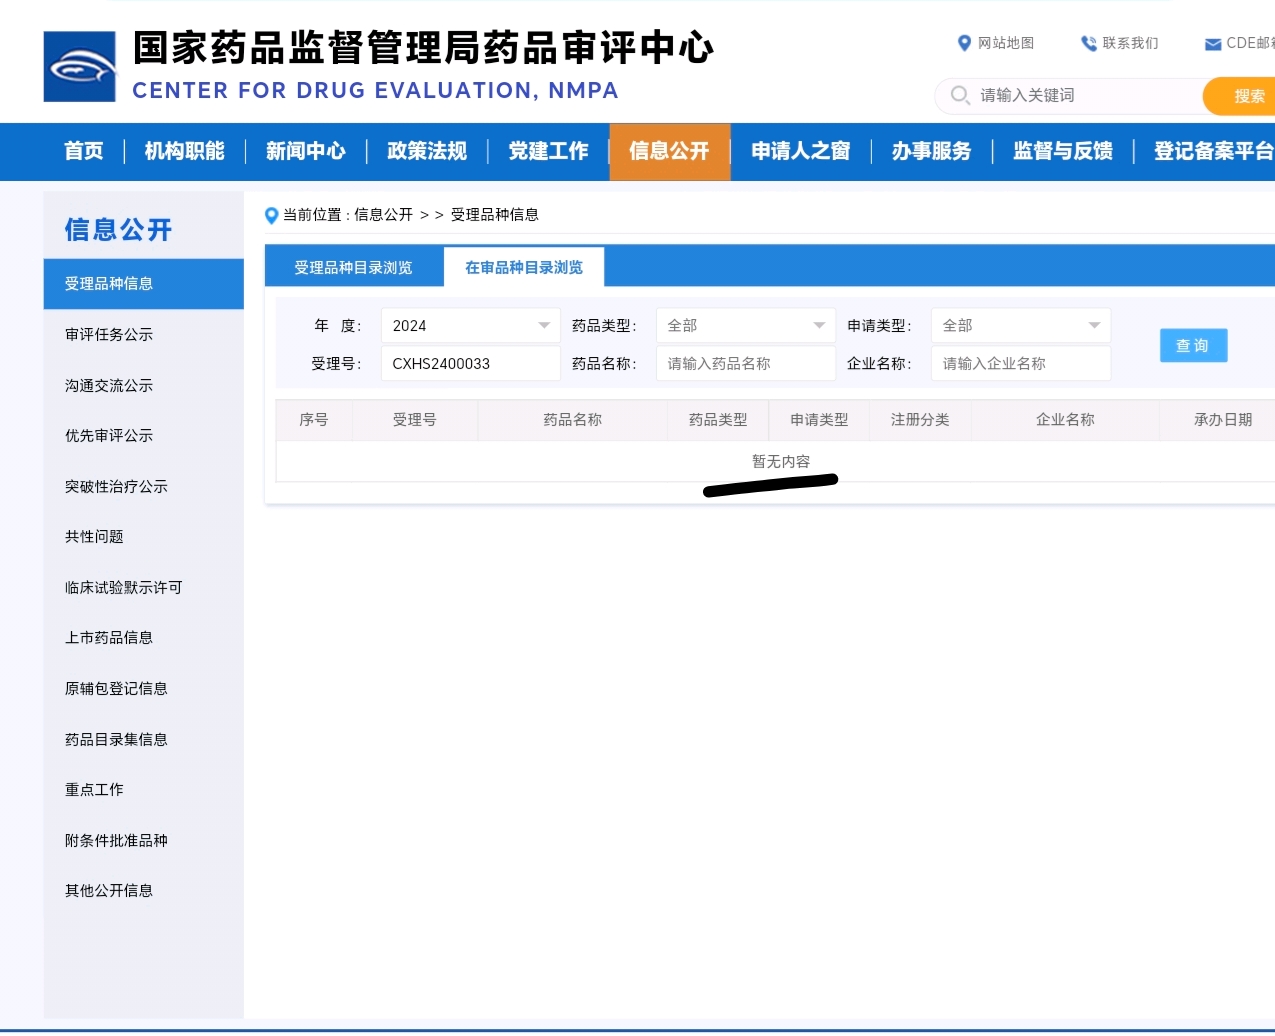Click the 药品名称 column header

tap(573, 420)
